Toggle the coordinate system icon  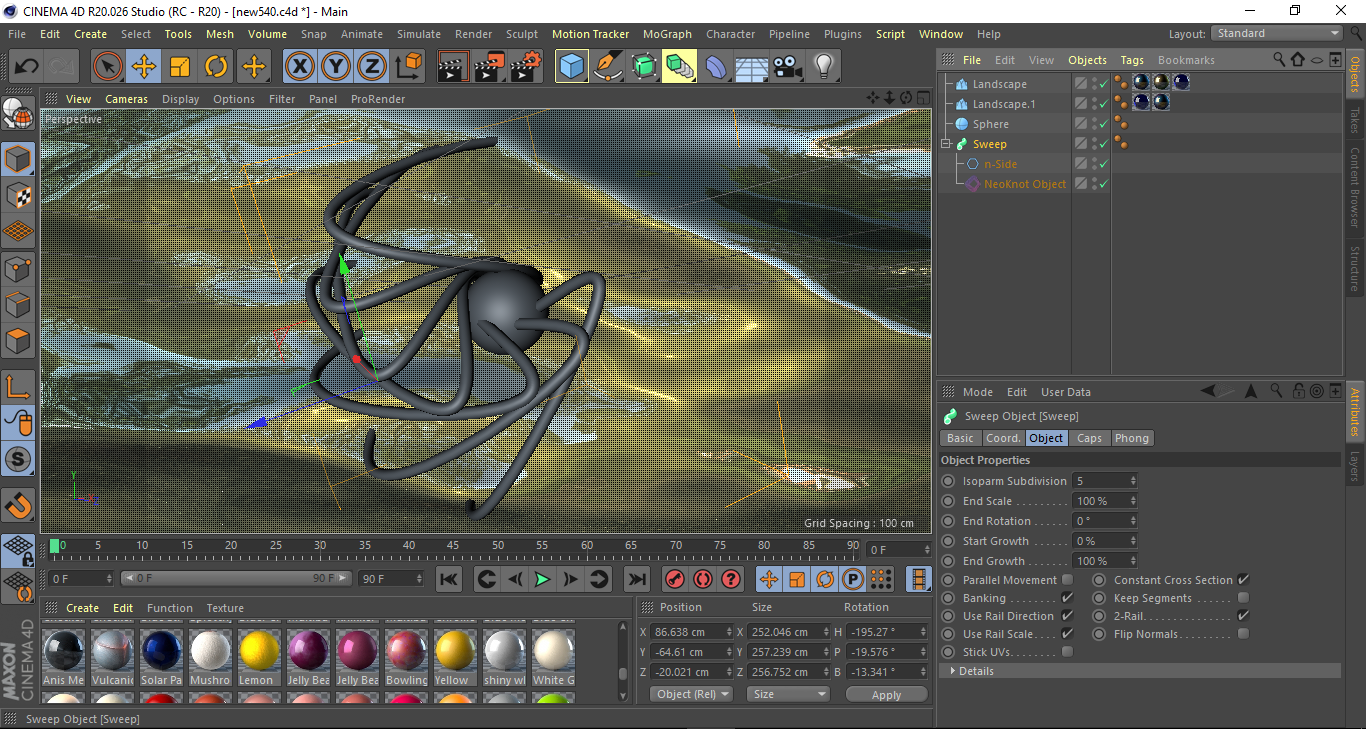click(x=408, y=67)
